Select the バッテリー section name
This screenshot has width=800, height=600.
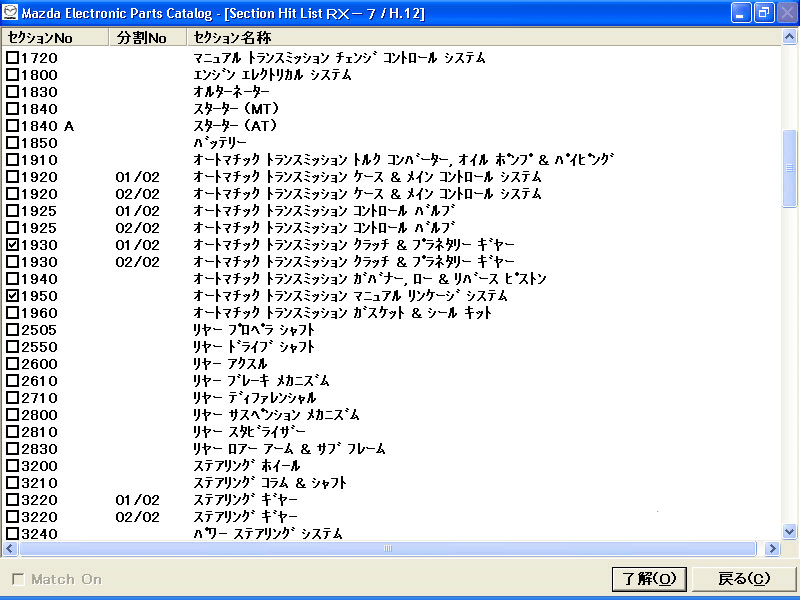[x=220, y=143]
